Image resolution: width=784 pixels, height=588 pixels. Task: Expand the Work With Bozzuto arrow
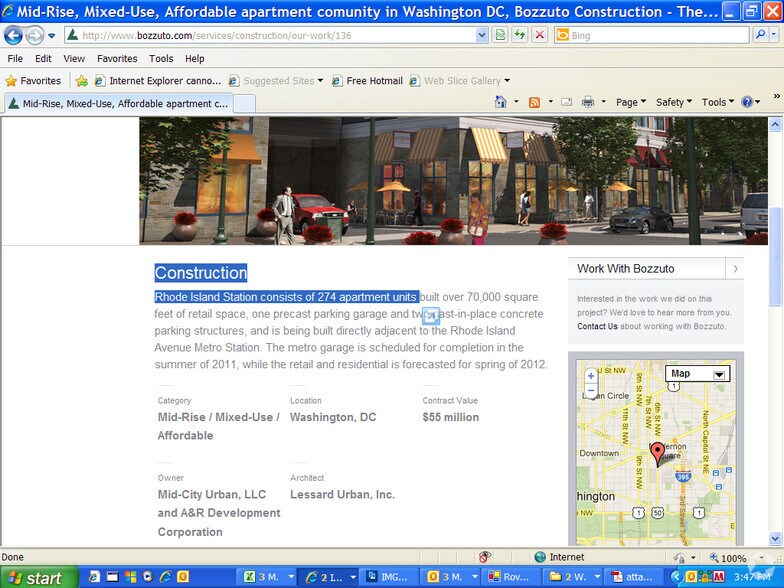(735, 269)
